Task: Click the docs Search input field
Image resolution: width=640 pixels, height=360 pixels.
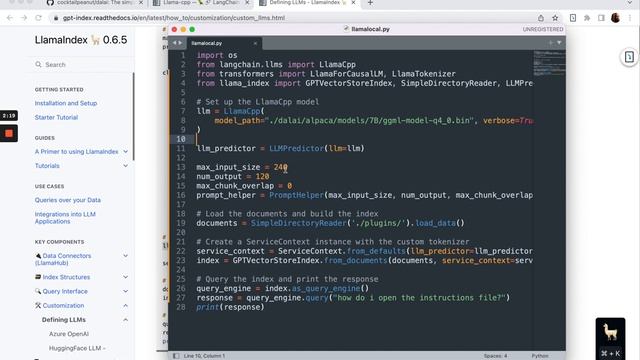Action: (82, 64)
